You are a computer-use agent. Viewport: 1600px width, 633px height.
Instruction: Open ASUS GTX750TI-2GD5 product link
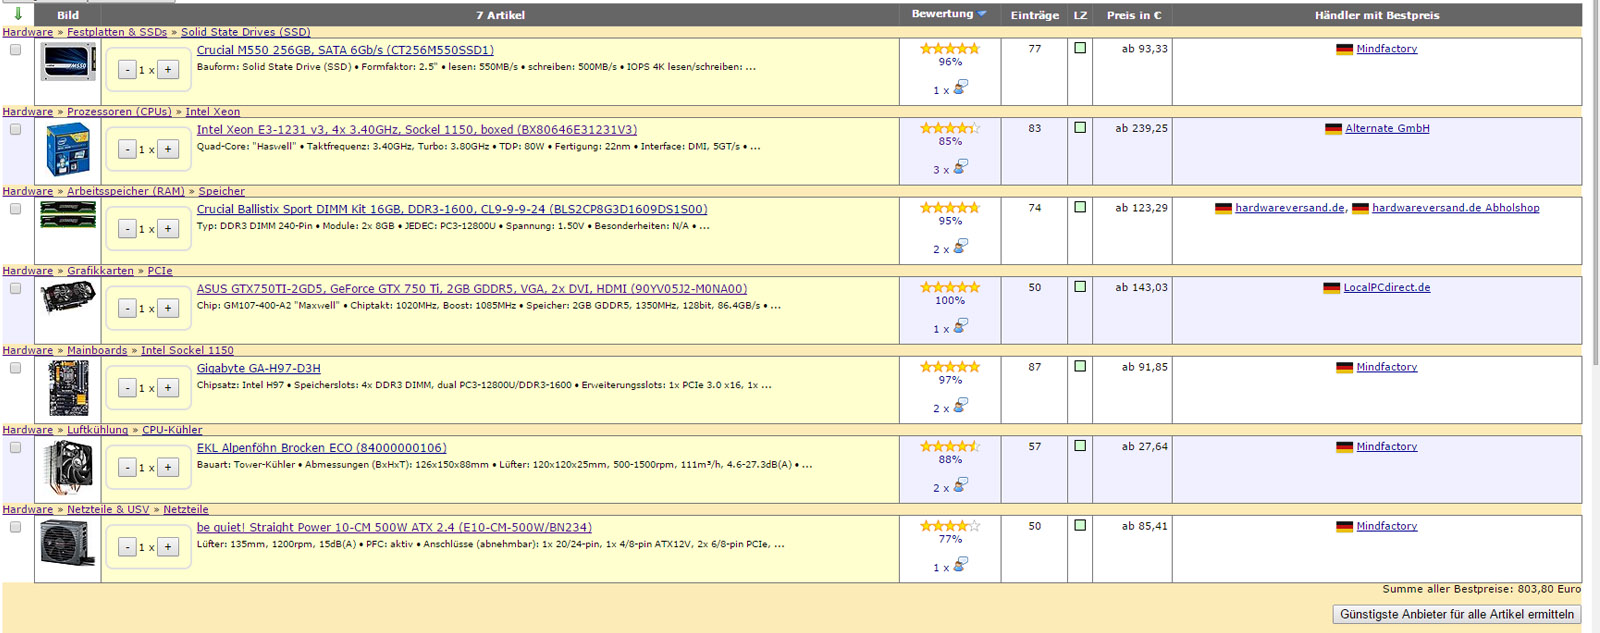click(472, 288)
